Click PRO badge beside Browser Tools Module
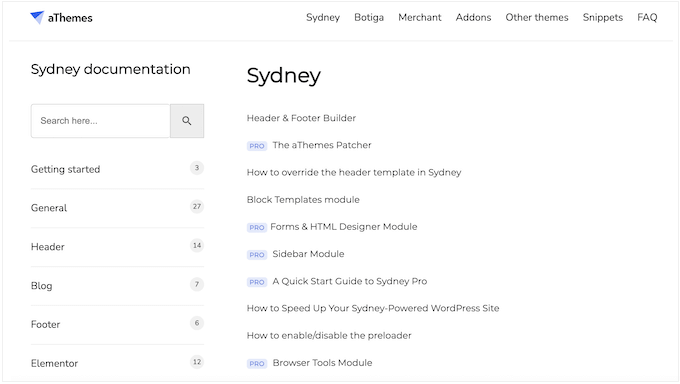Viewport: 680px width, 384px height. [257, 364]
